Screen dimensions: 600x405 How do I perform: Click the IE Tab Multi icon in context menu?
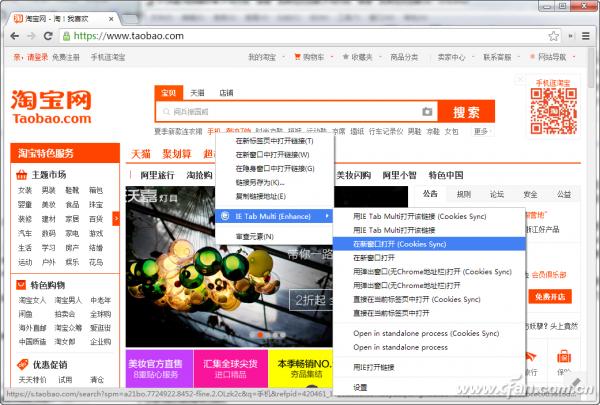point(225,216)
